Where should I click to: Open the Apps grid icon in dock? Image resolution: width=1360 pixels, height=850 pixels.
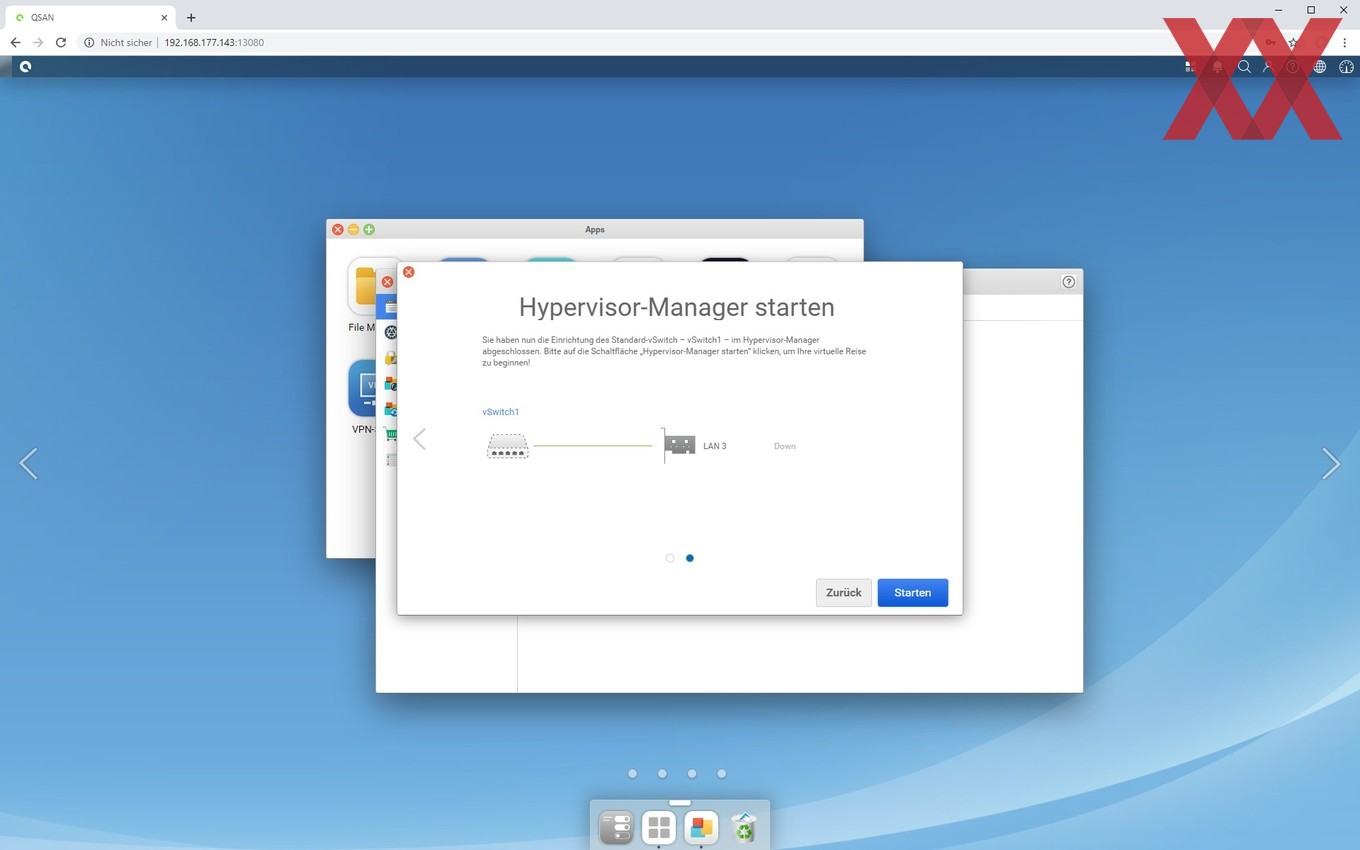659,827
